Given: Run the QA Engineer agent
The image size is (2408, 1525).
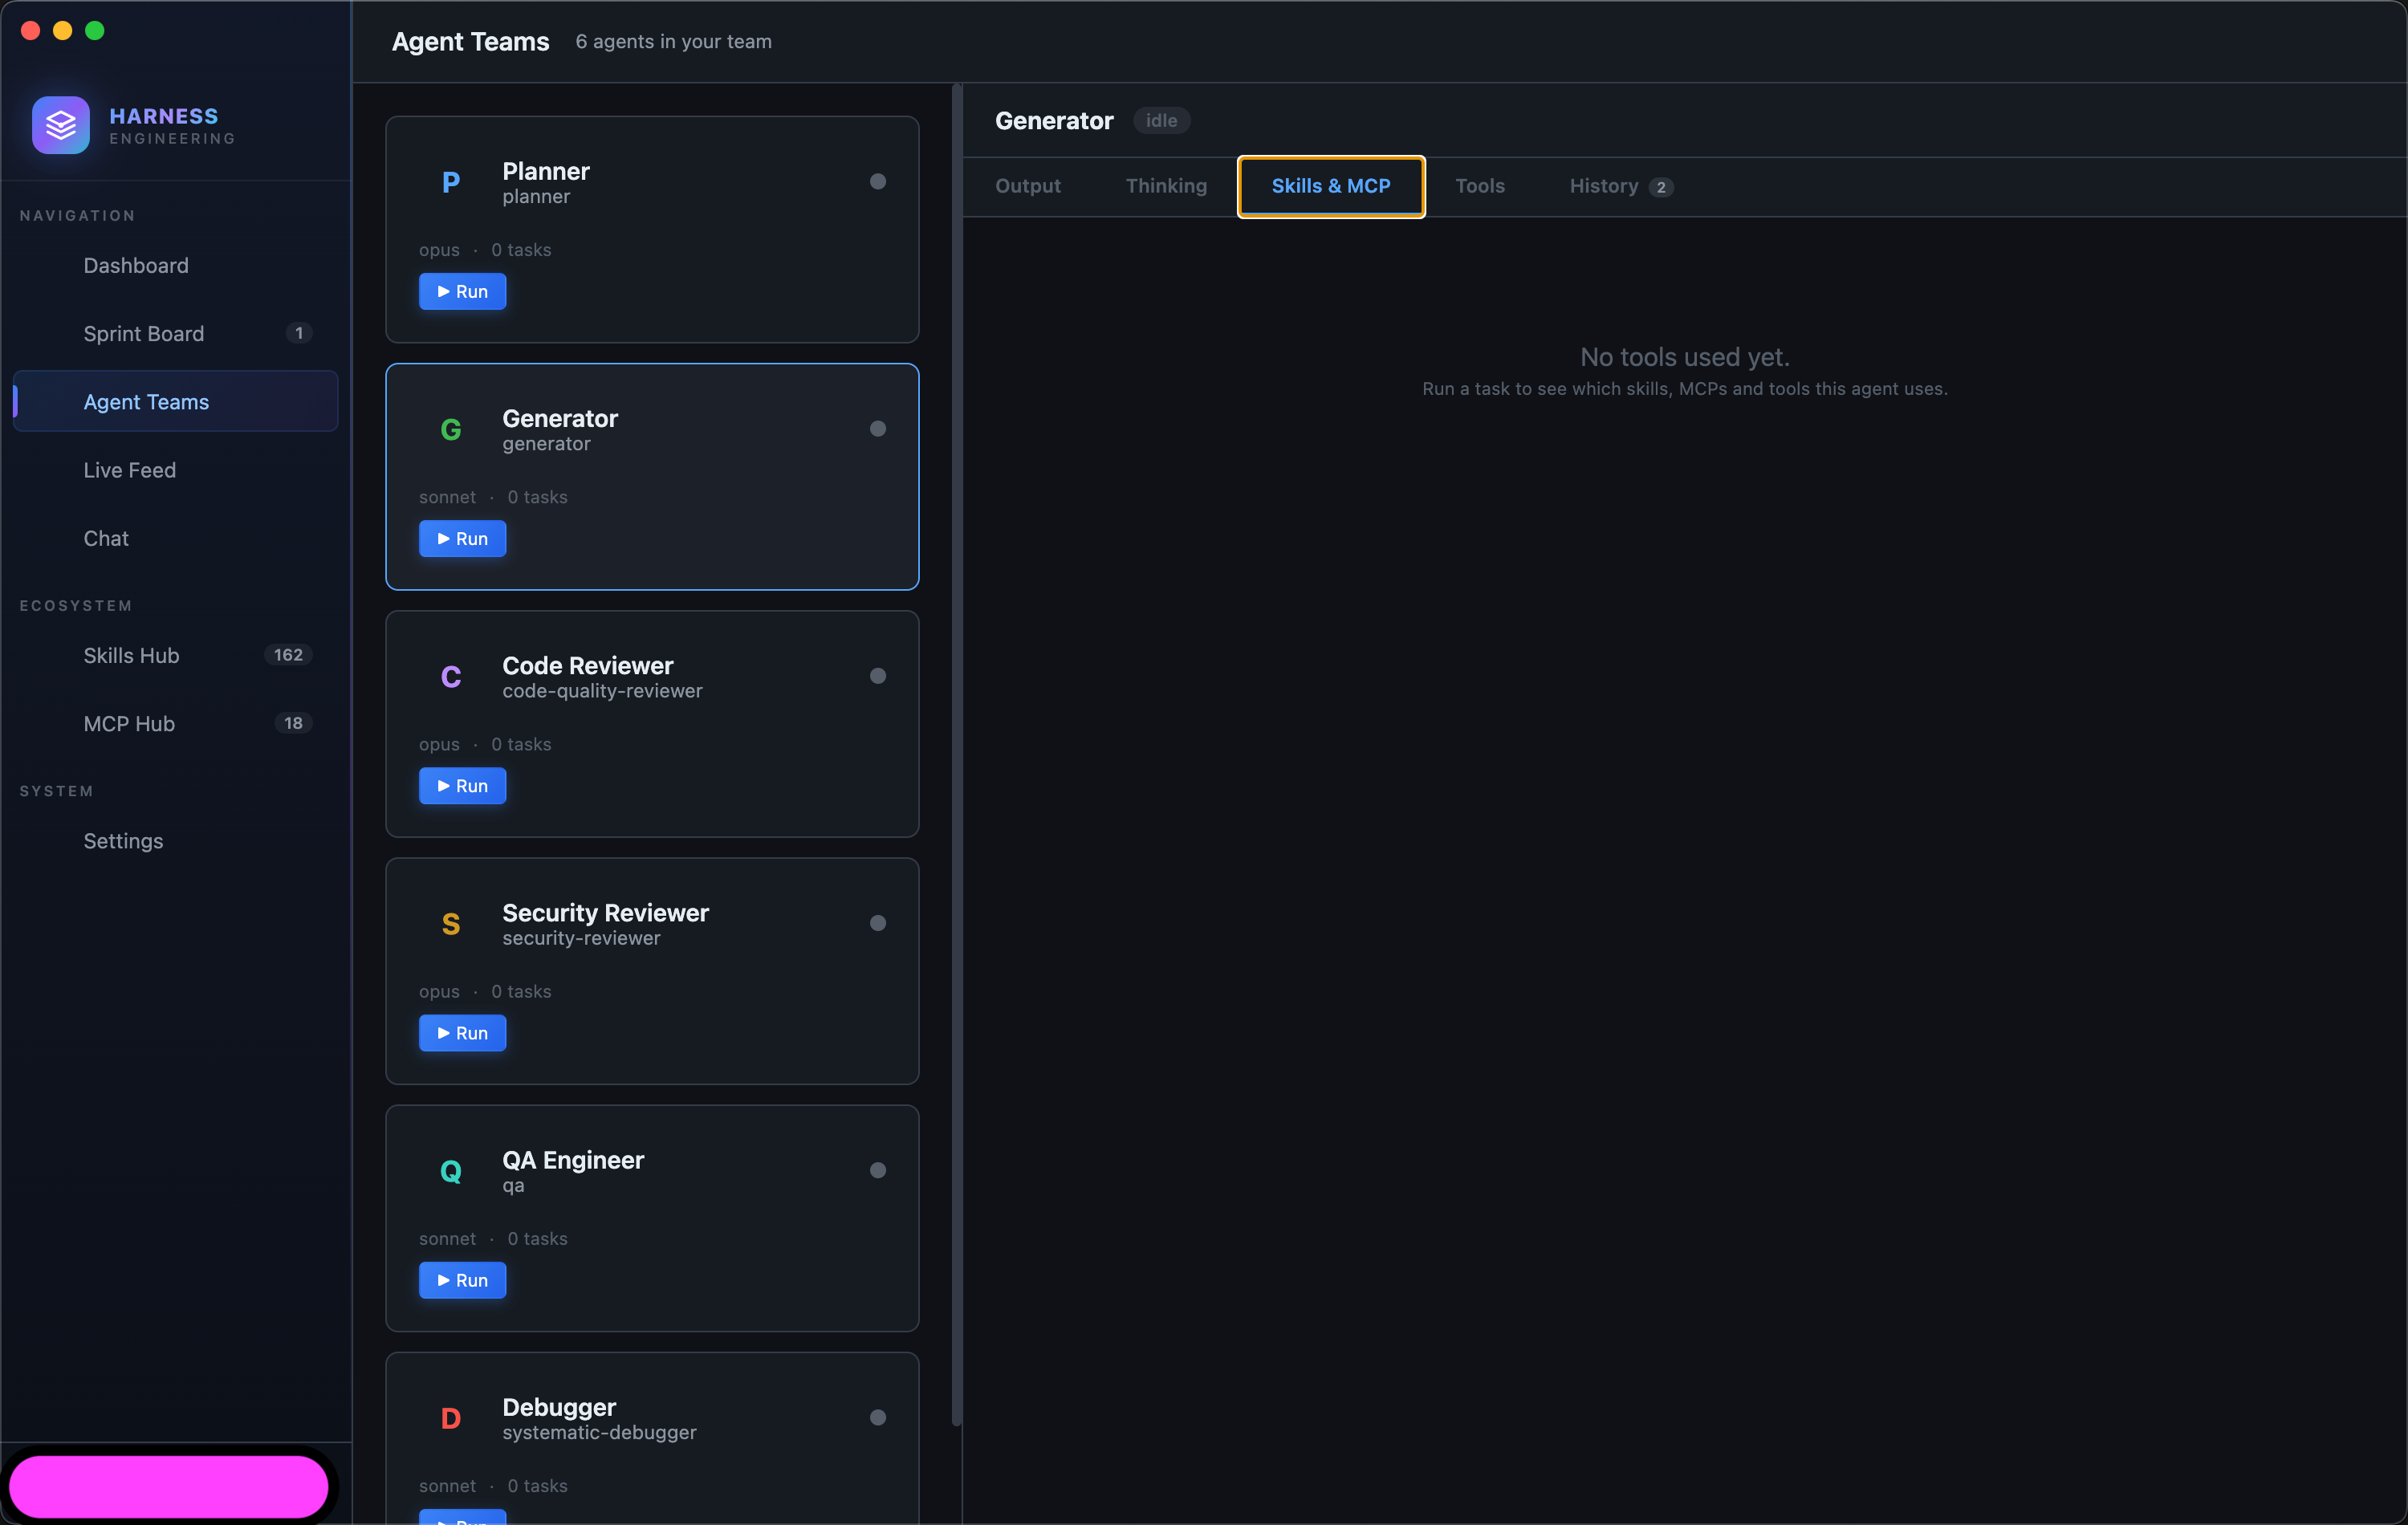Looking at the screenshot, I should click(x=462, y=1279).
